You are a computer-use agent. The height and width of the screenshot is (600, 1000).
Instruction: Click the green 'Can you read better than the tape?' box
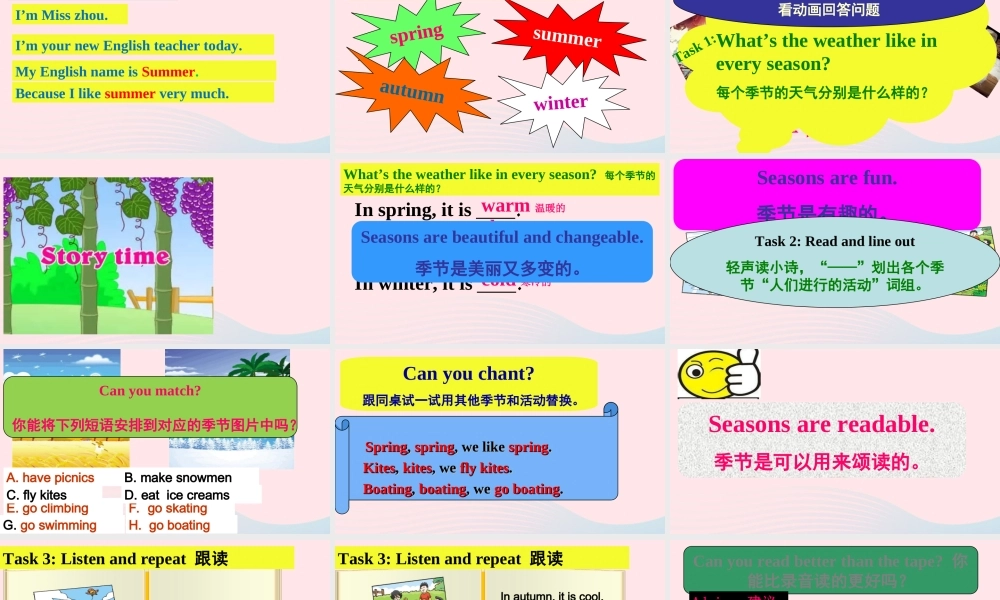click(x=830, y=570)
